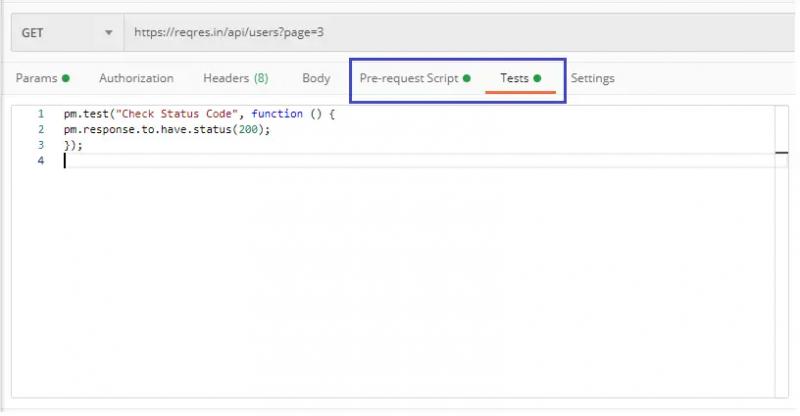
Task: Switch to Headers (8) tab
Action: (236, 78)
